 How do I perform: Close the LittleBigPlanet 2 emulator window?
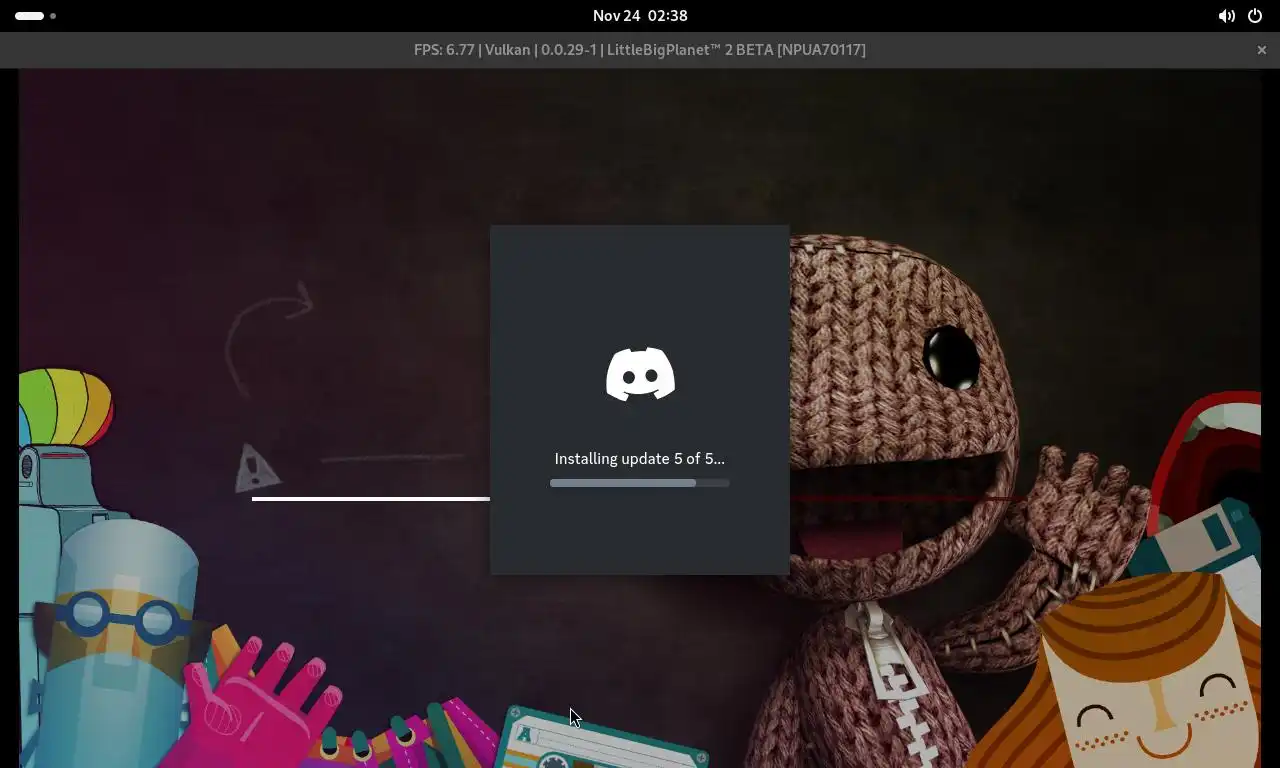(1262, 50)
